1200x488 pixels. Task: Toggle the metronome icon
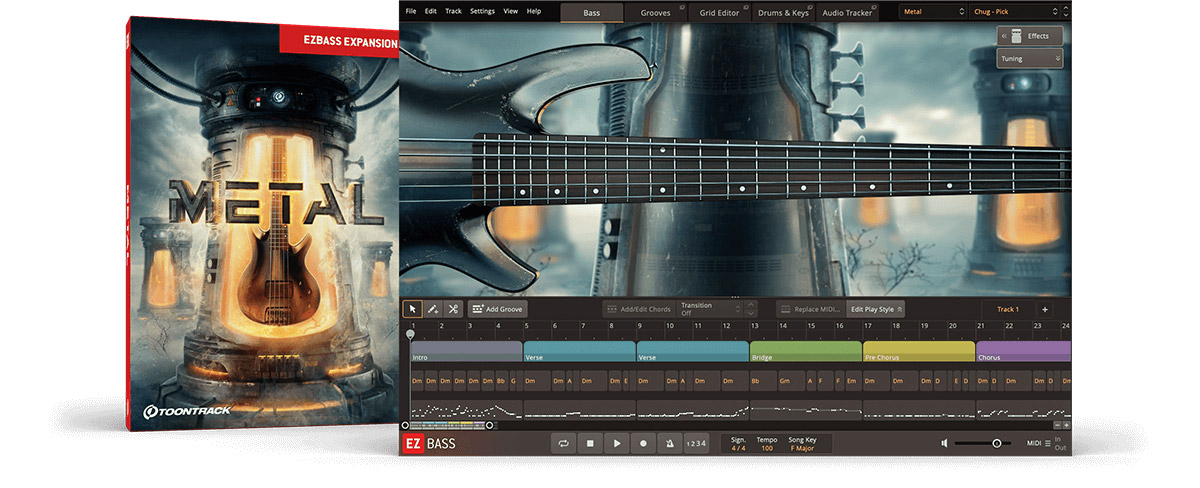tap(669, 443)
